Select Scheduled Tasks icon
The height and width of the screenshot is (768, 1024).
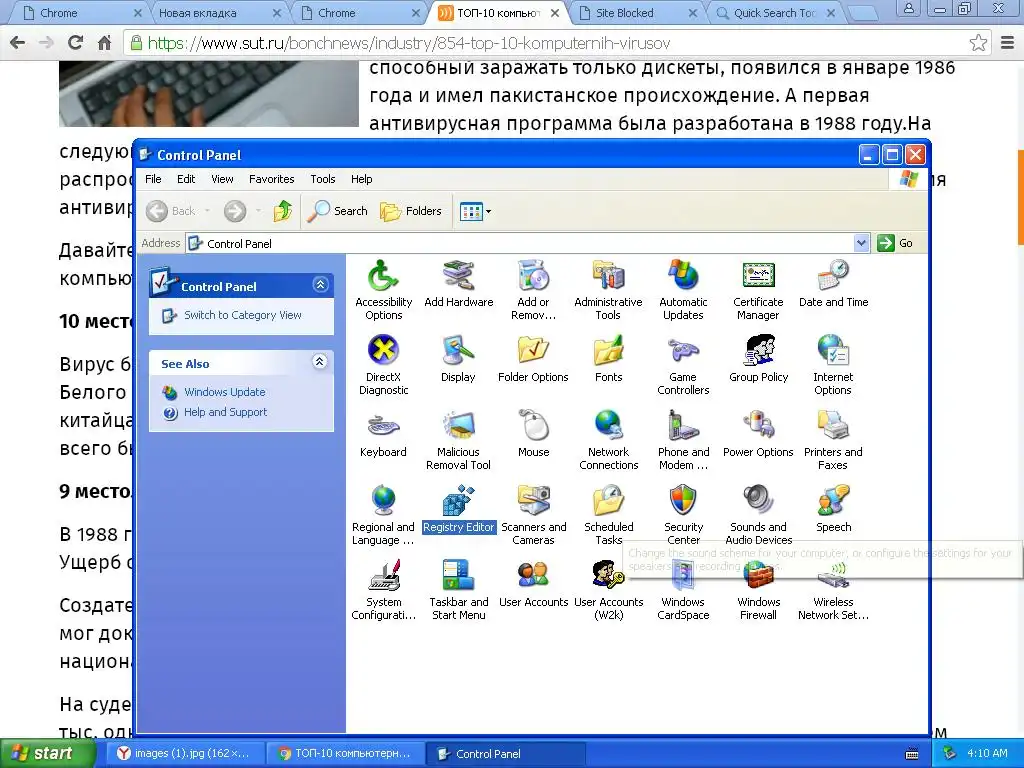(608, 501)
